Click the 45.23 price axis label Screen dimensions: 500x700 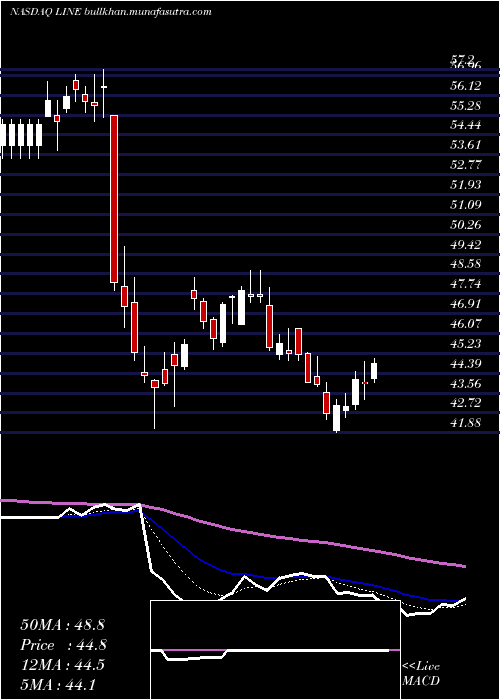point(466,344)
